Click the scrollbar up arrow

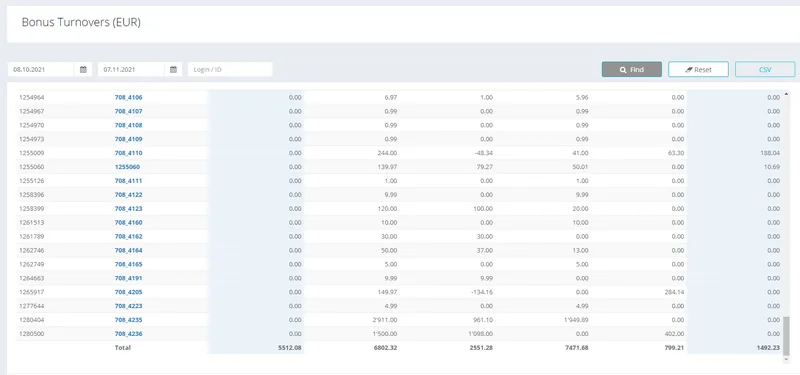click(x=786, y=94)
